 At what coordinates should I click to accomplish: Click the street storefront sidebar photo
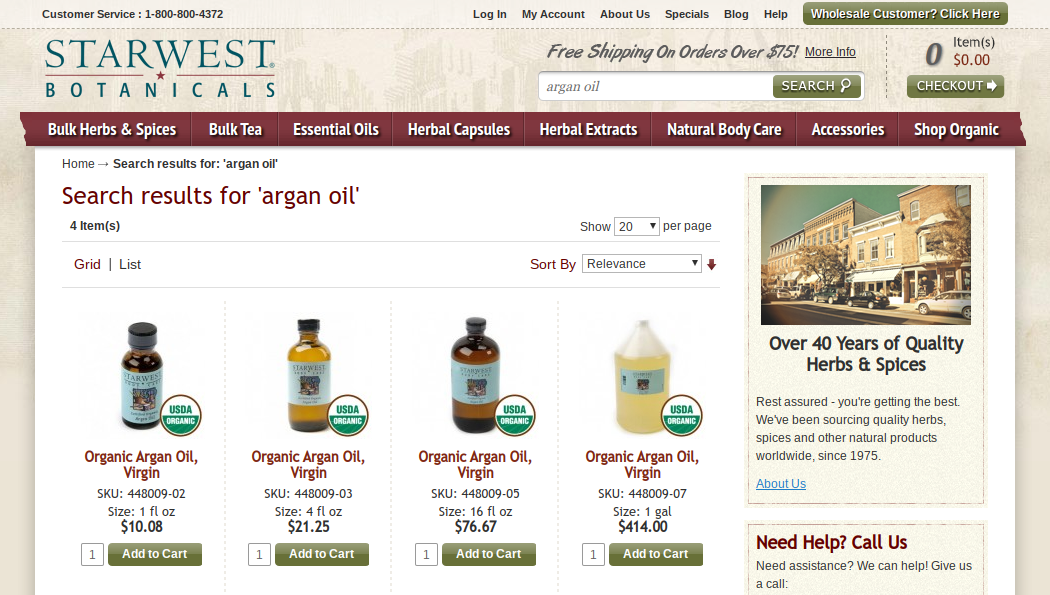pyautogui.click(x=866, y=255)
